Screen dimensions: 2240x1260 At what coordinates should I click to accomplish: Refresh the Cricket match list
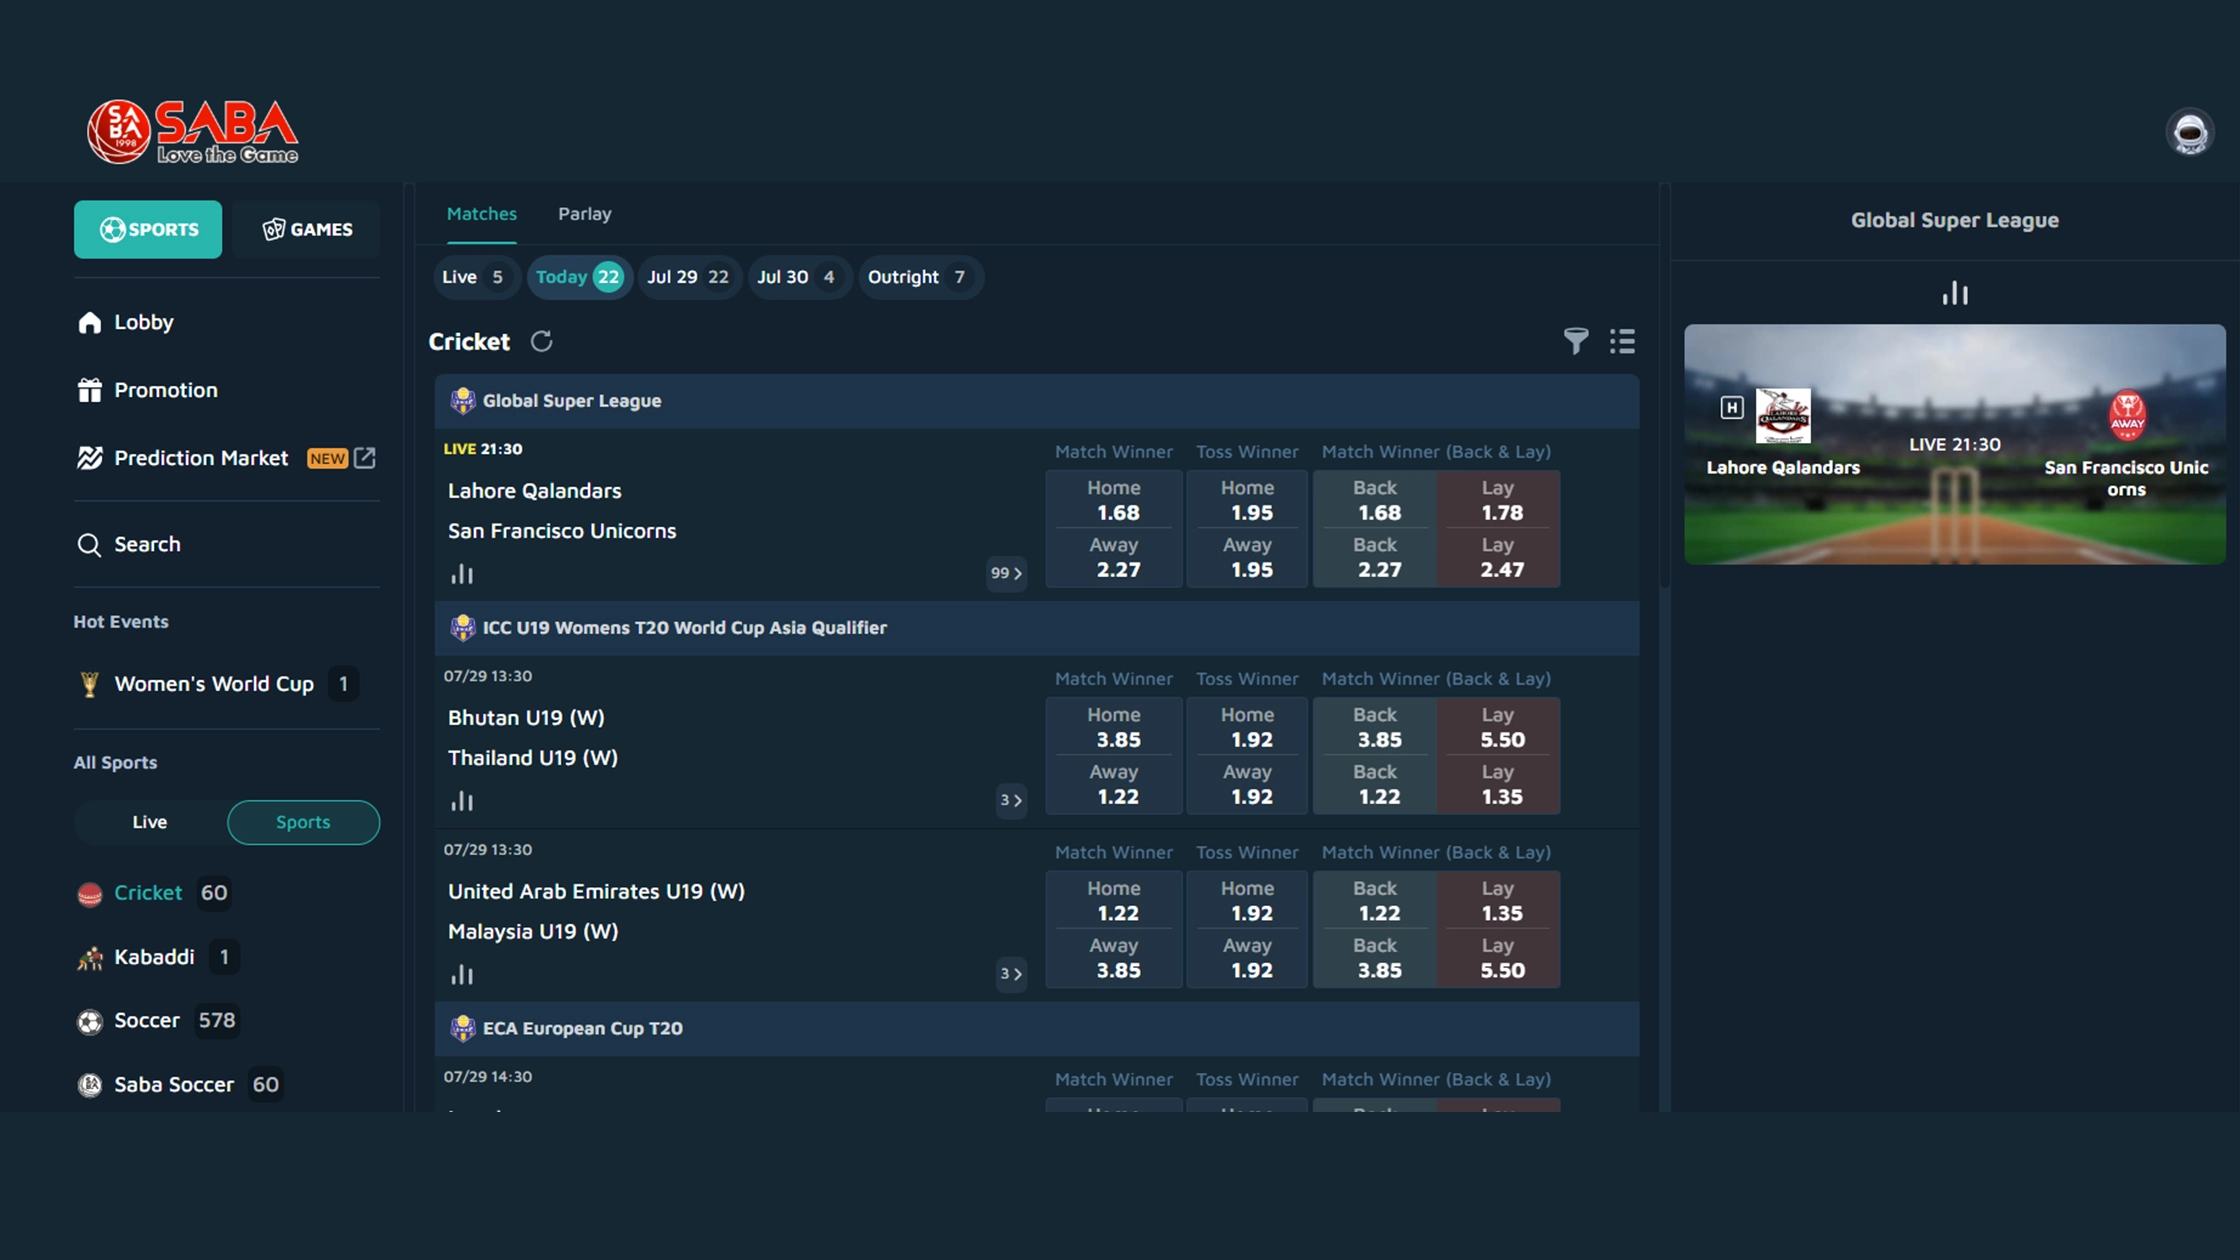click(x=541, y=342)
